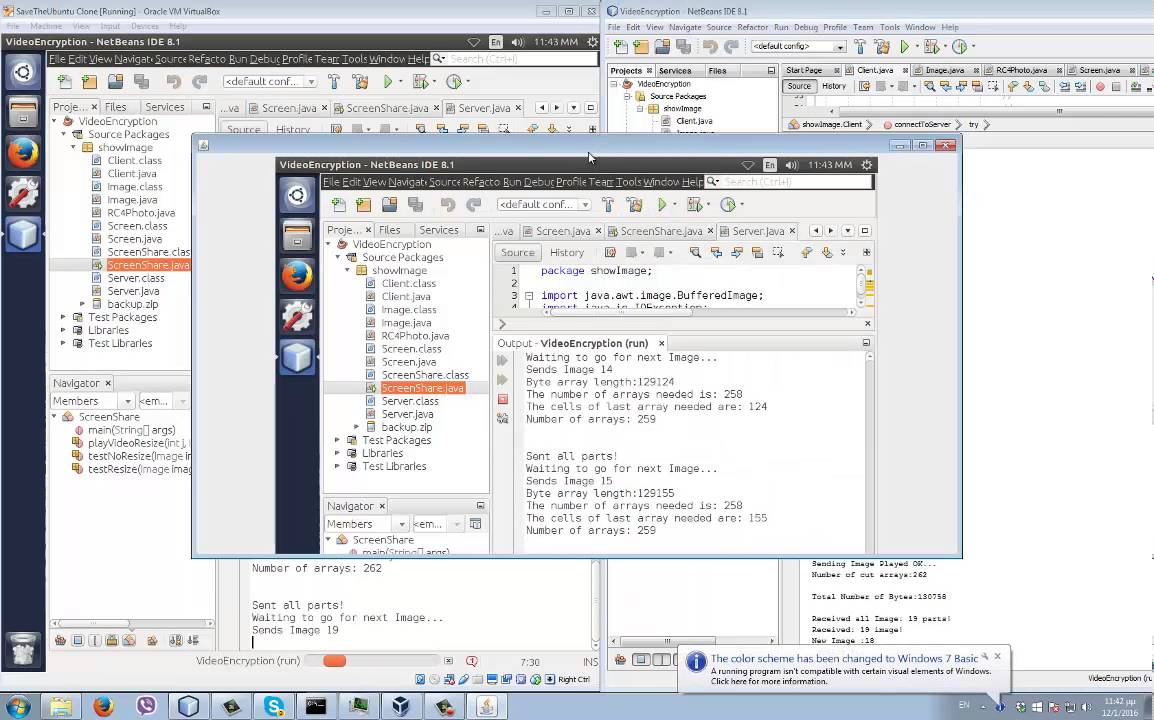Viewport: 1154px width, 720px height.
Task: Open Members dropdown in Ubuntu VM Navigator panel
Action: pos(127,401)
